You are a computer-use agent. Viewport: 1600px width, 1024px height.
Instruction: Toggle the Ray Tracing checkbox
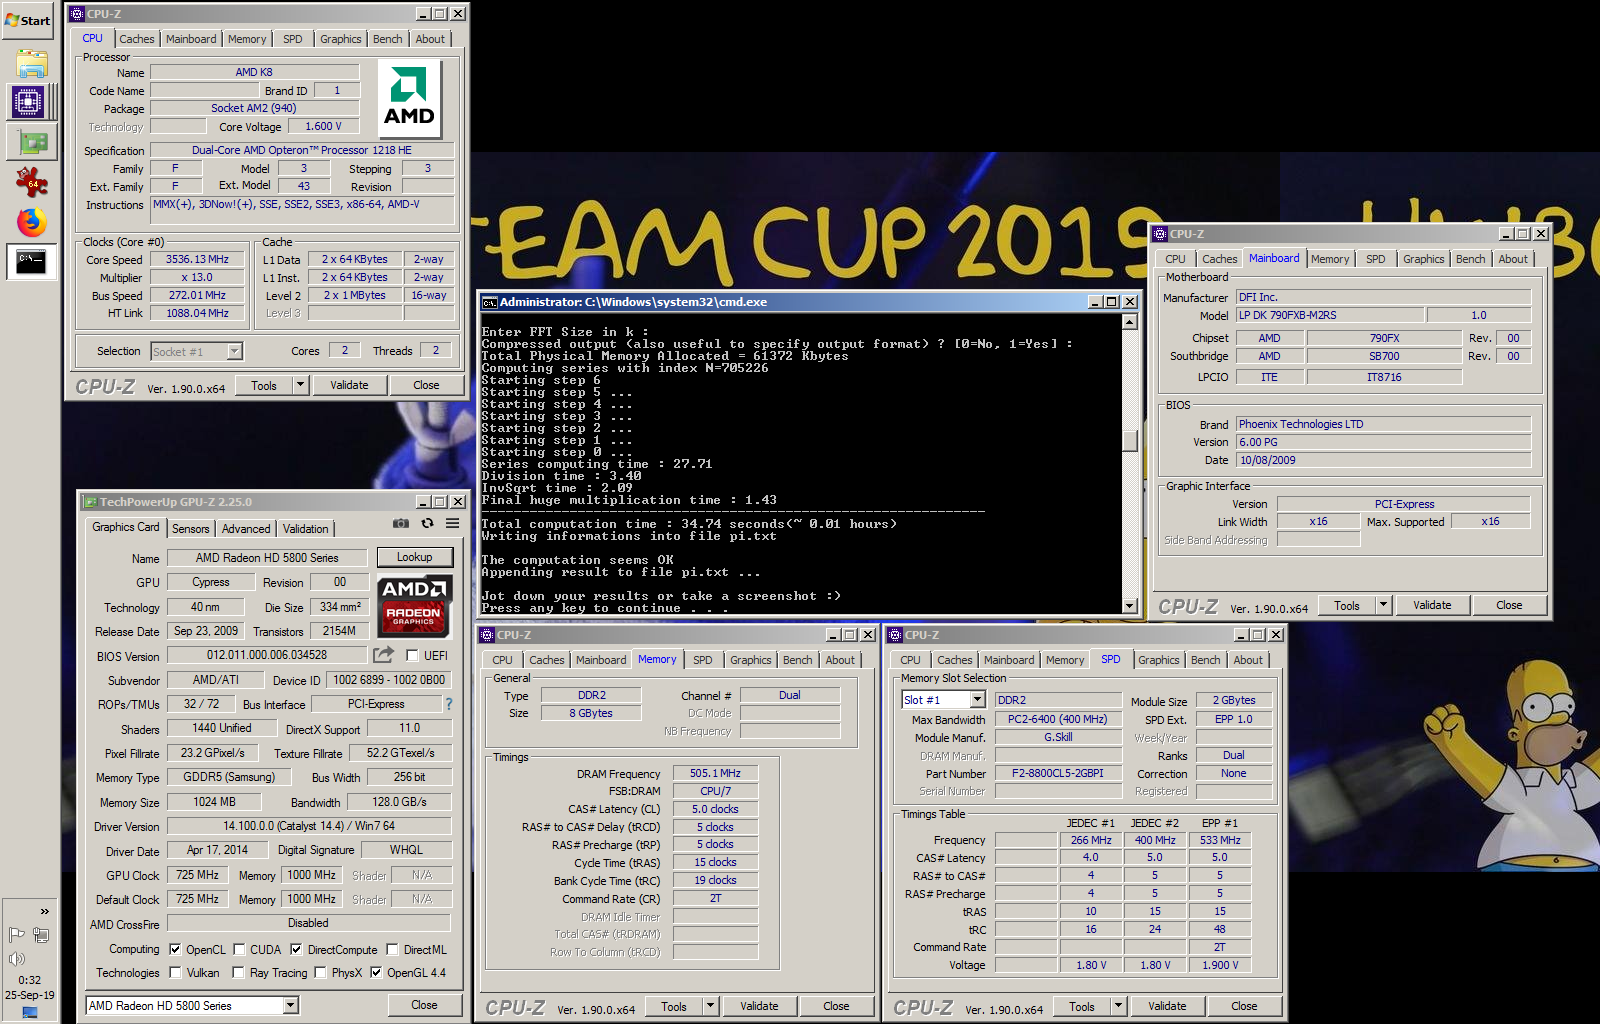coord(238,973)
